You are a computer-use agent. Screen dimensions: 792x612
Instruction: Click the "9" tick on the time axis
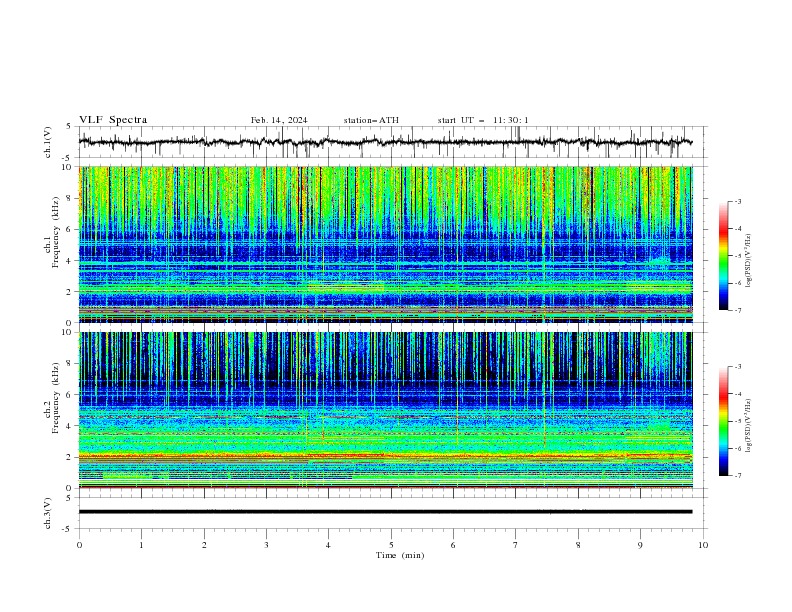pyautogui.click(x=640, y=545)
